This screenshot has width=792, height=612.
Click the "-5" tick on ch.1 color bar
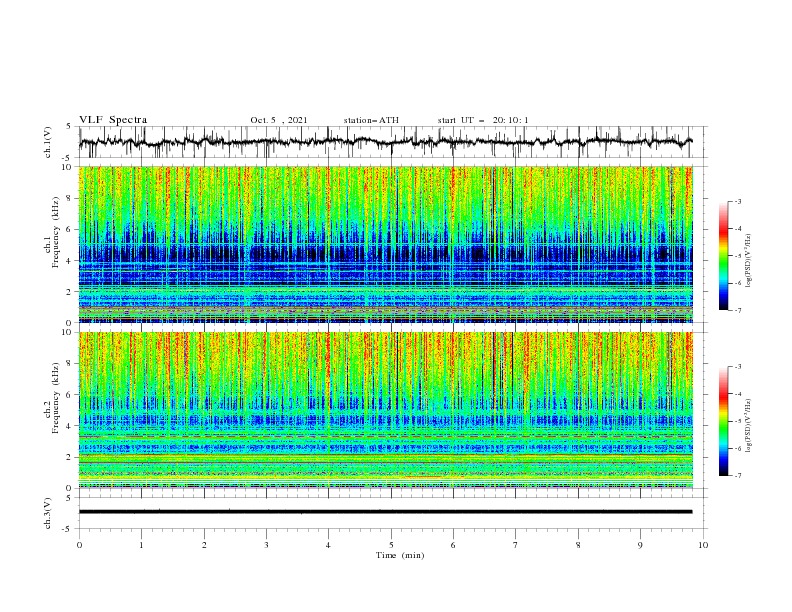click(x=737, y=256)
